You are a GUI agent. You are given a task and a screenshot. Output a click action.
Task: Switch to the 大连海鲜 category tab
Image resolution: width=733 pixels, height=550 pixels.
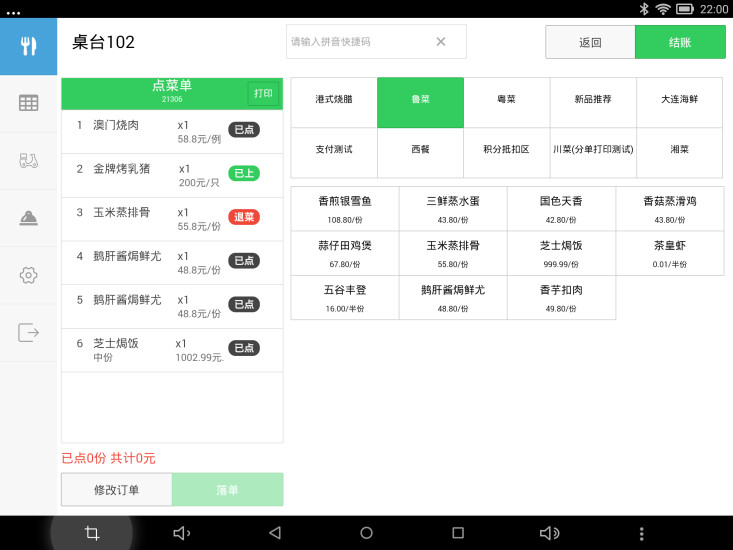point(679,102)
